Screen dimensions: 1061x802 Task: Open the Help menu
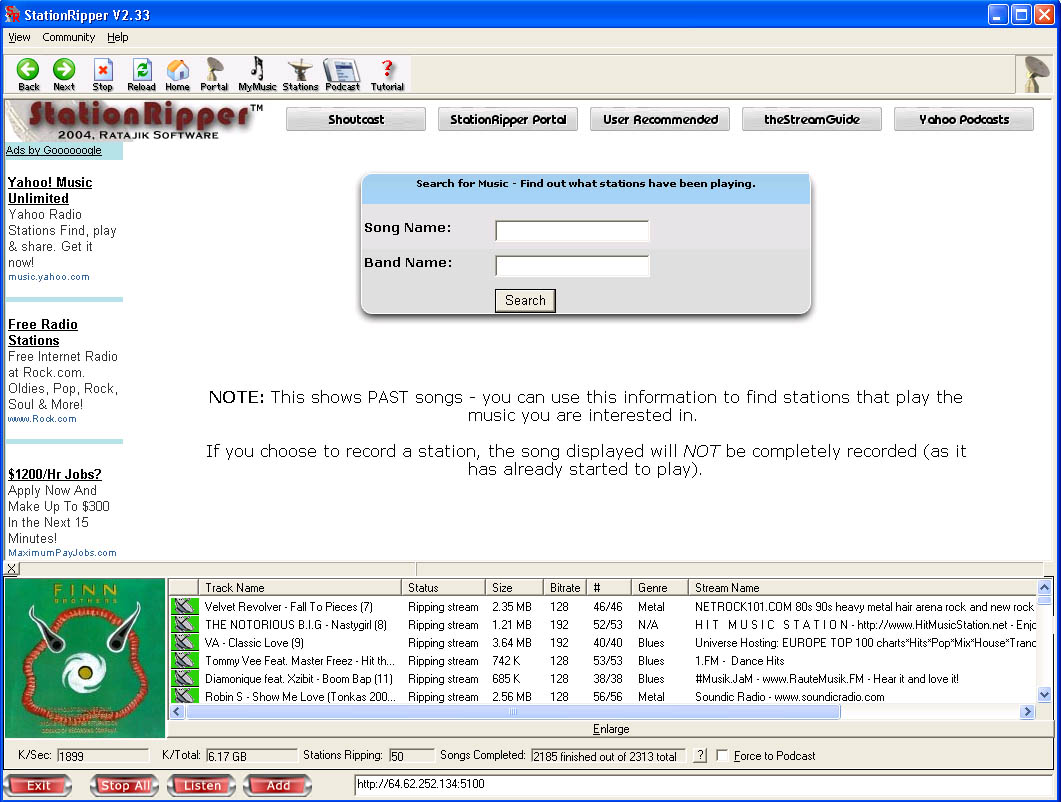point(117,37)
